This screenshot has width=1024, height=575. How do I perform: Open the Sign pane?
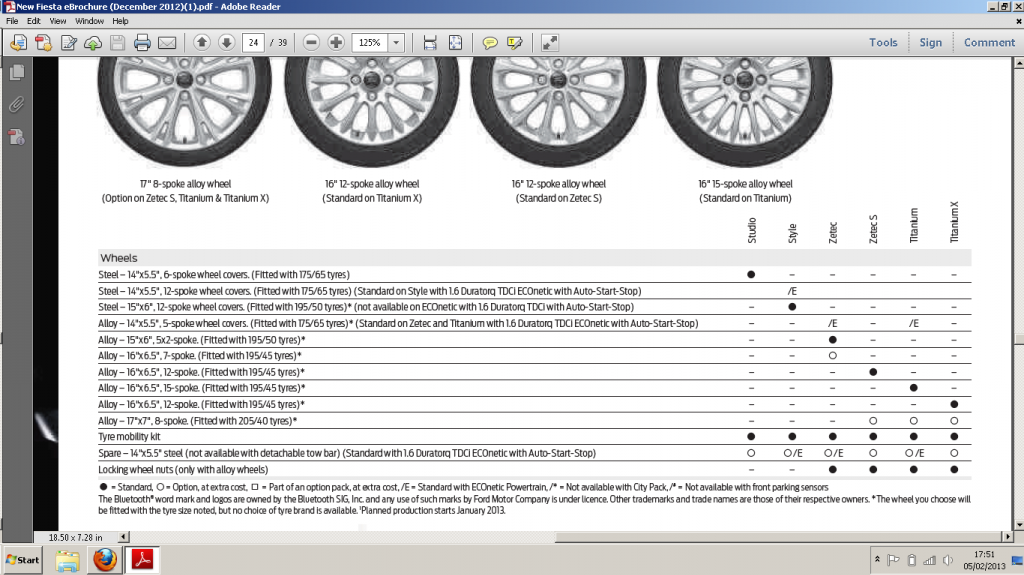[x=931, y=42]
